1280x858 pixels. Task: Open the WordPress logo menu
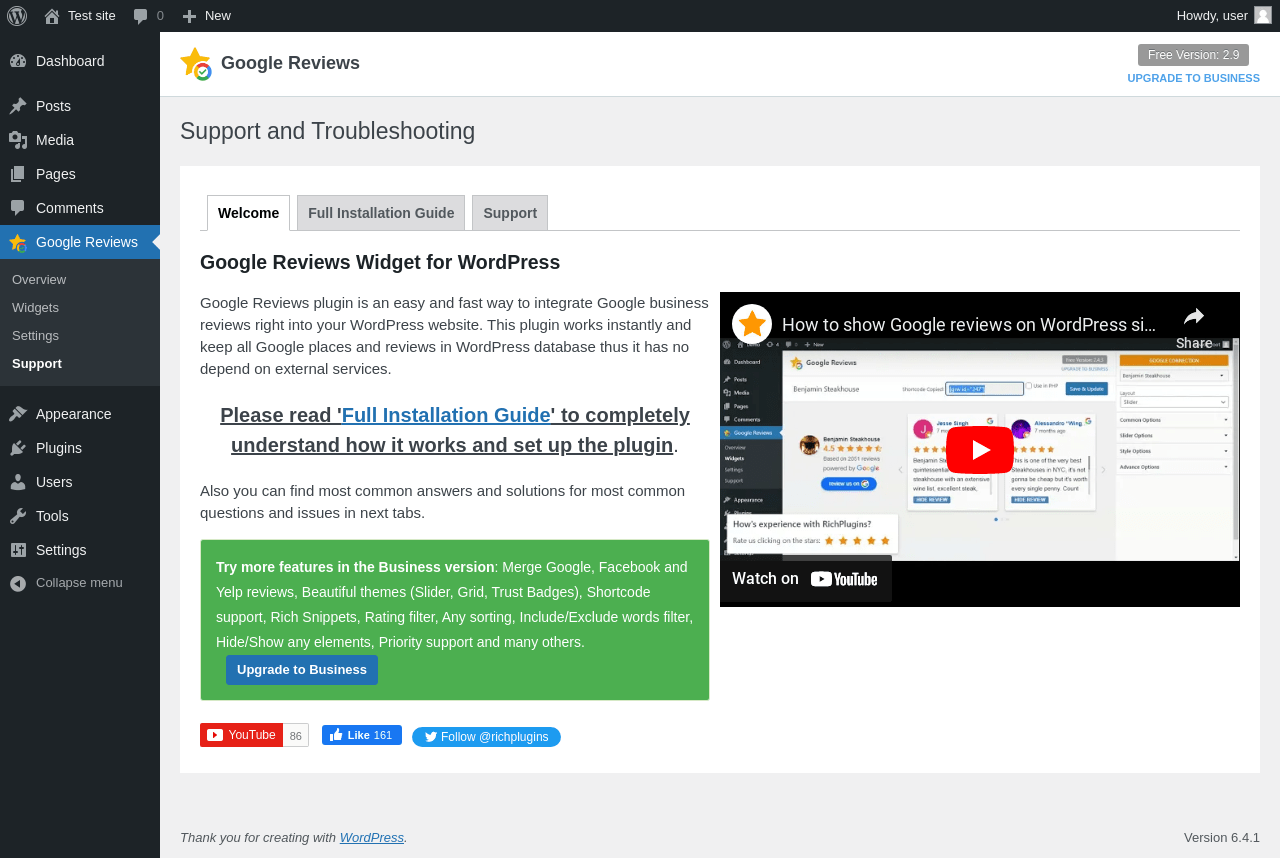point(17,15)
